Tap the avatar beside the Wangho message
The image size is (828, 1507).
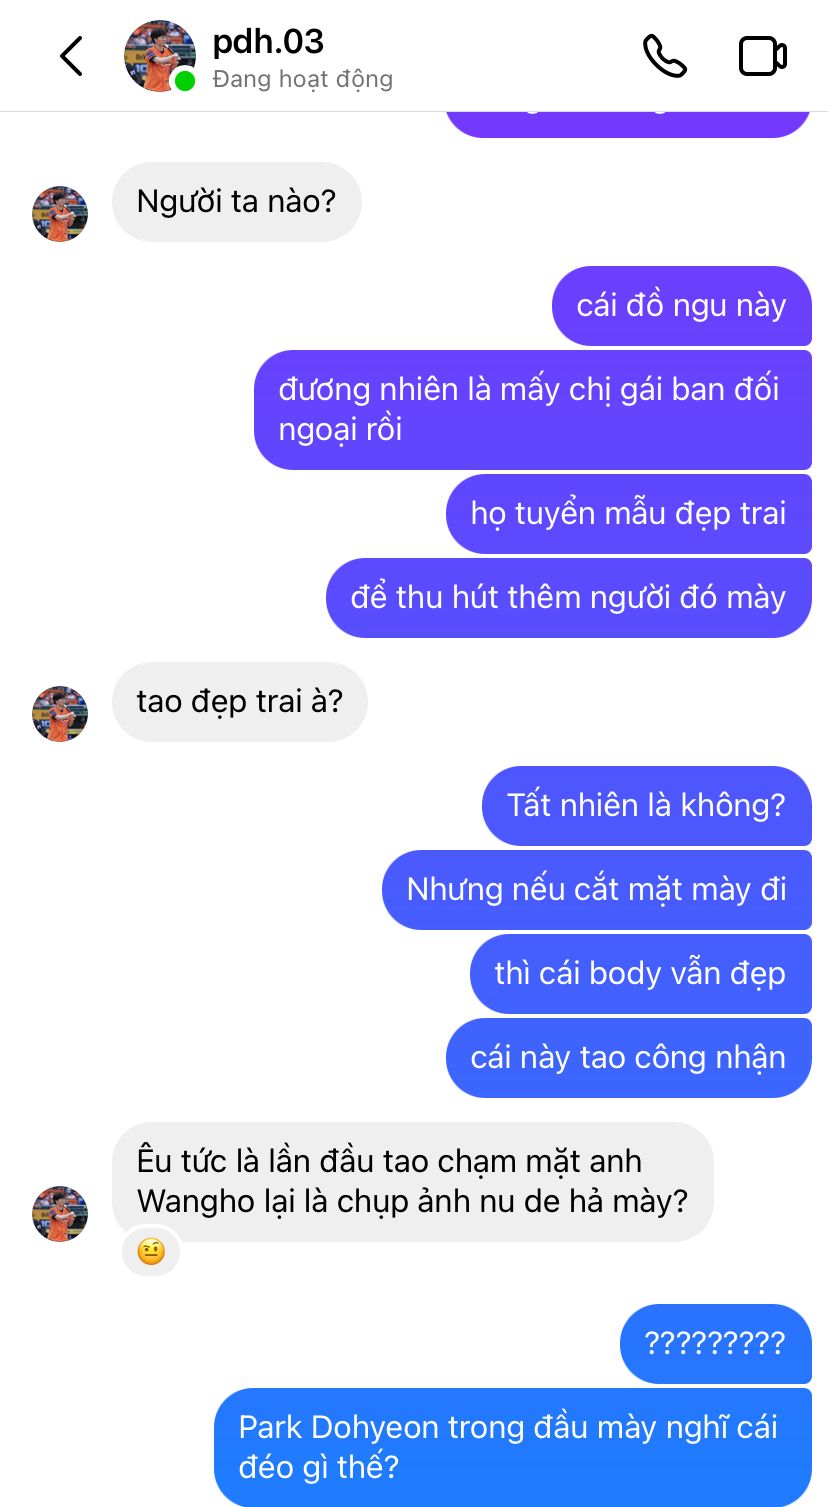coord(60,1214)
